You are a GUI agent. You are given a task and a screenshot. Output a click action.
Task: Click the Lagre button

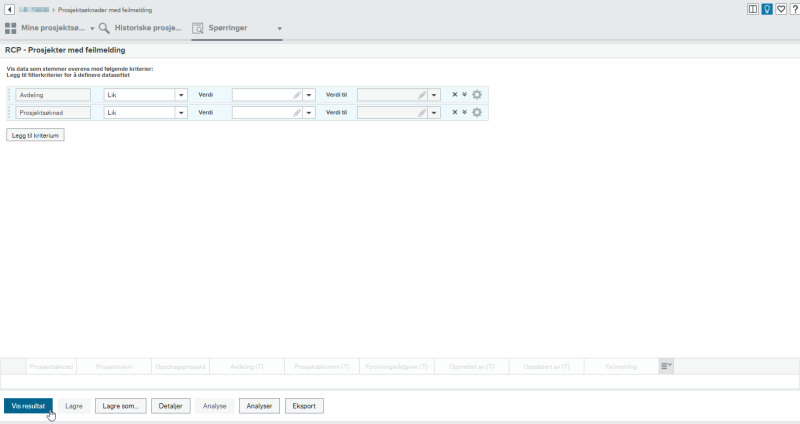[73, 406]
